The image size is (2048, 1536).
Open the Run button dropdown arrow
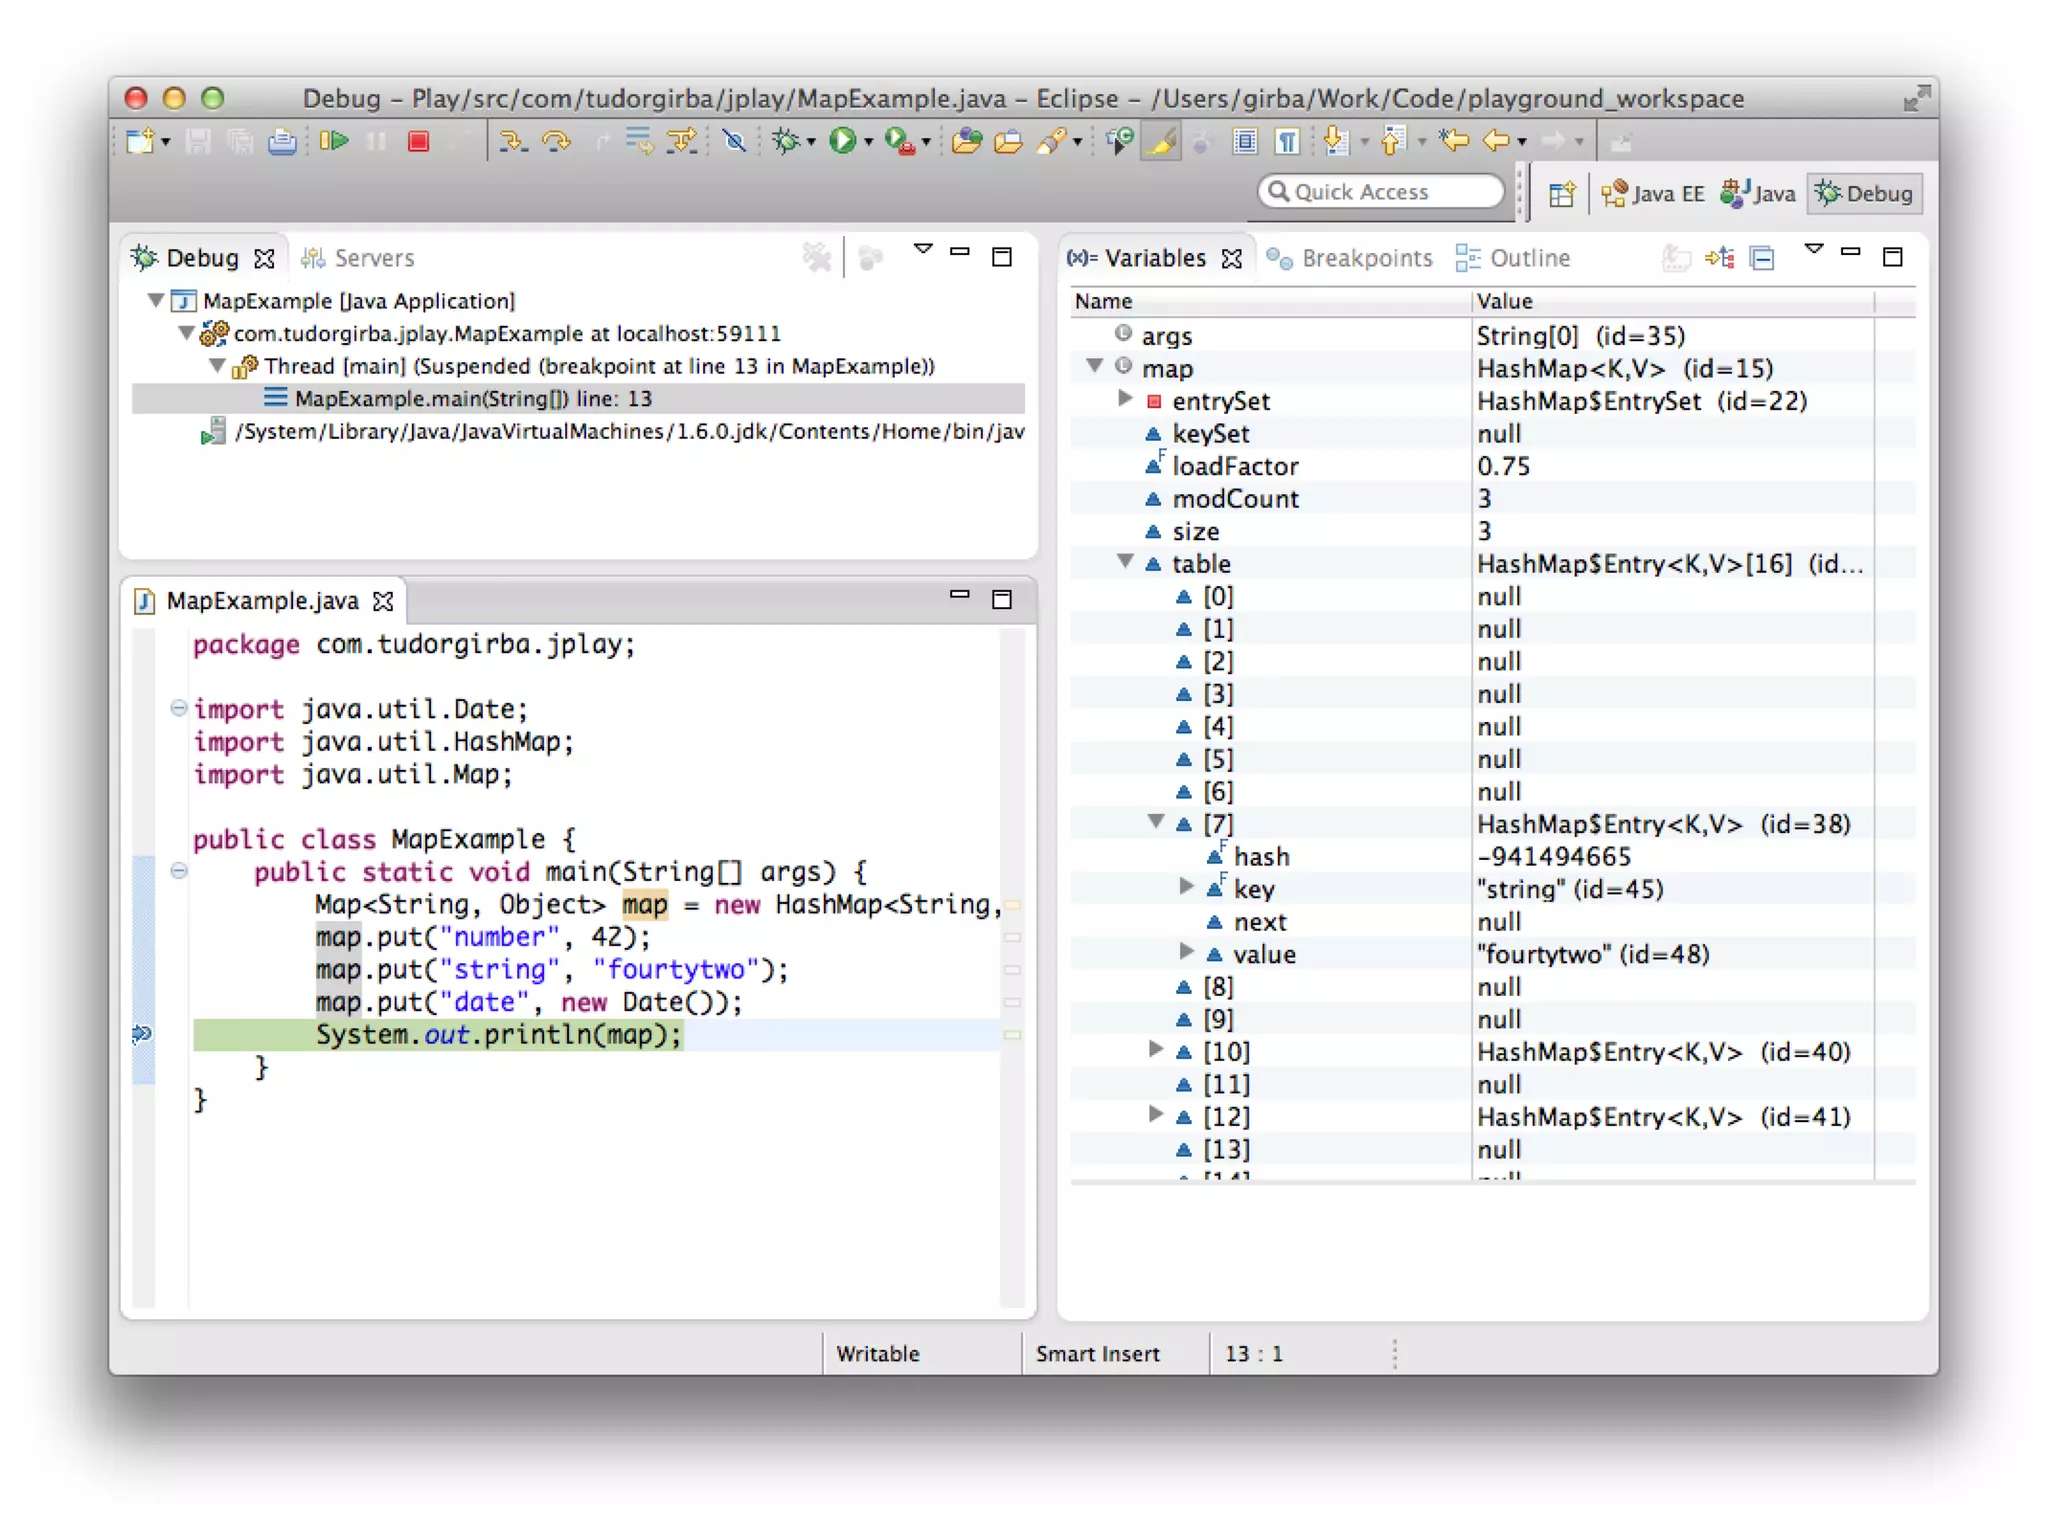868,142
